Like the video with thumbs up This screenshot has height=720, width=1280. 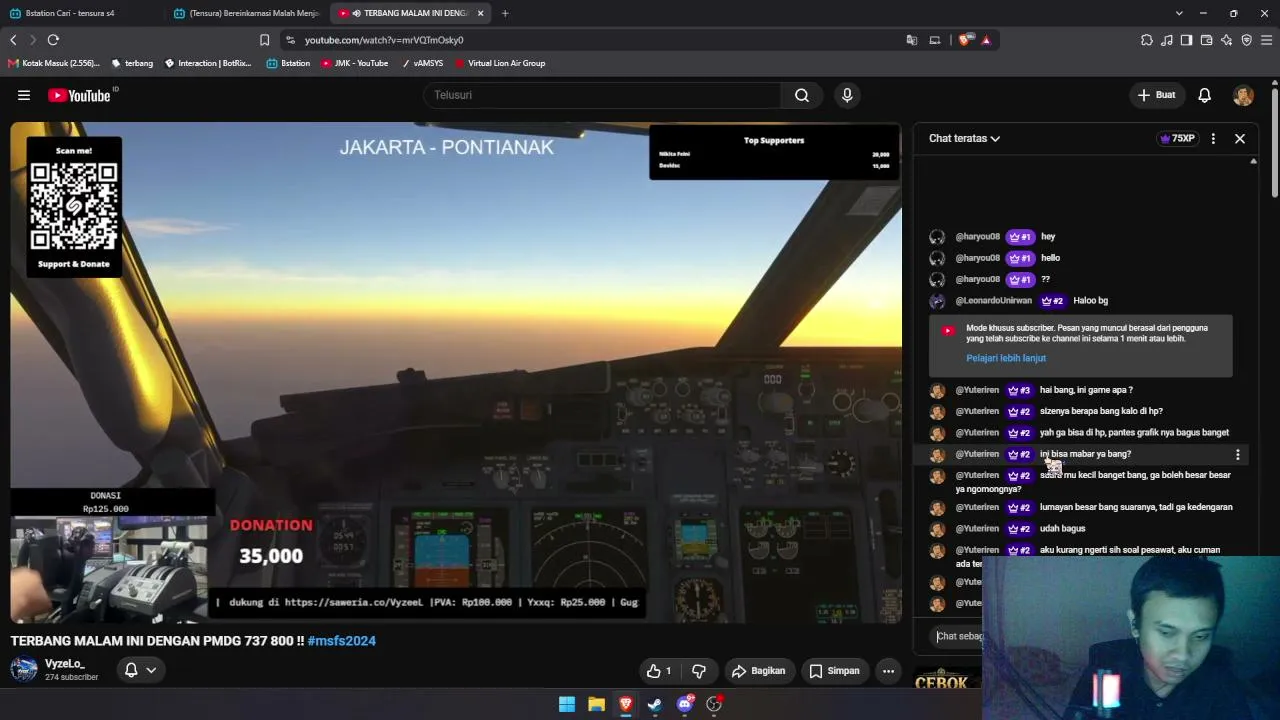(659, 671)
